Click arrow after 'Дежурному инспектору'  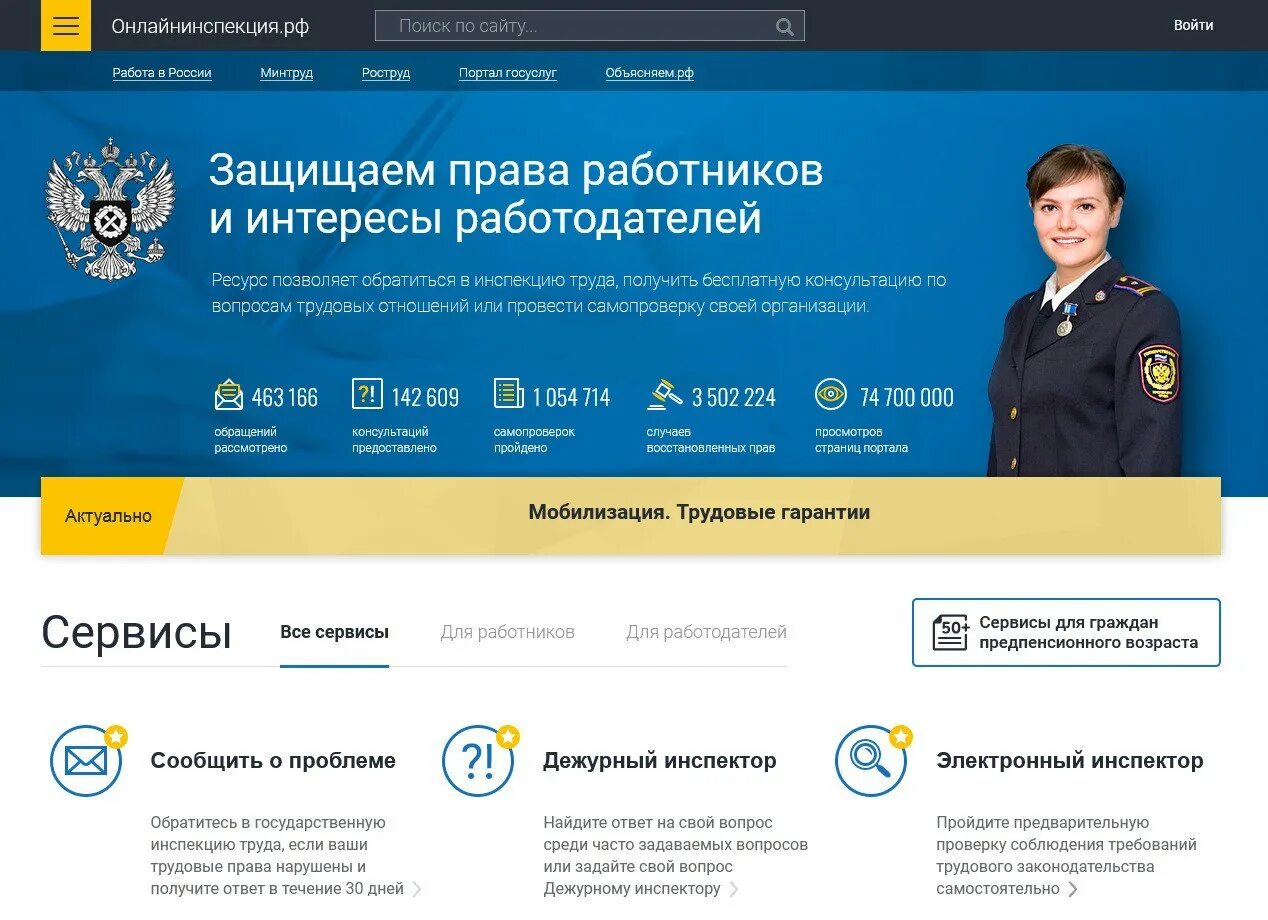734,889
